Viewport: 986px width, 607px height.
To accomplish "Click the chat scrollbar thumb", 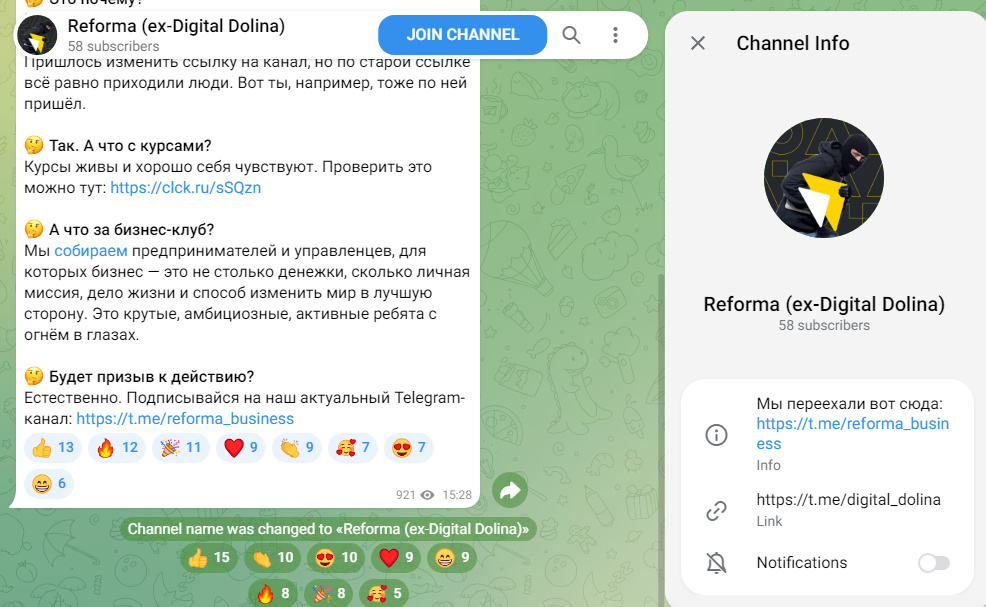I will (x=660, y=440).
